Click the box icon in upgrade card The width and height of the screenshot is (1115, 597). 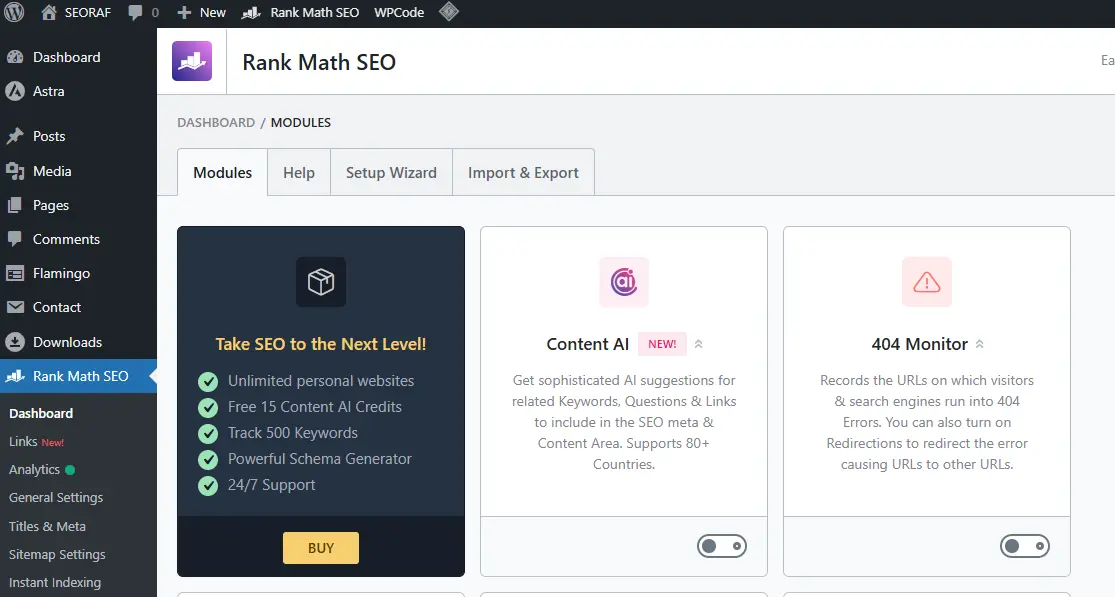pos(321,282)
